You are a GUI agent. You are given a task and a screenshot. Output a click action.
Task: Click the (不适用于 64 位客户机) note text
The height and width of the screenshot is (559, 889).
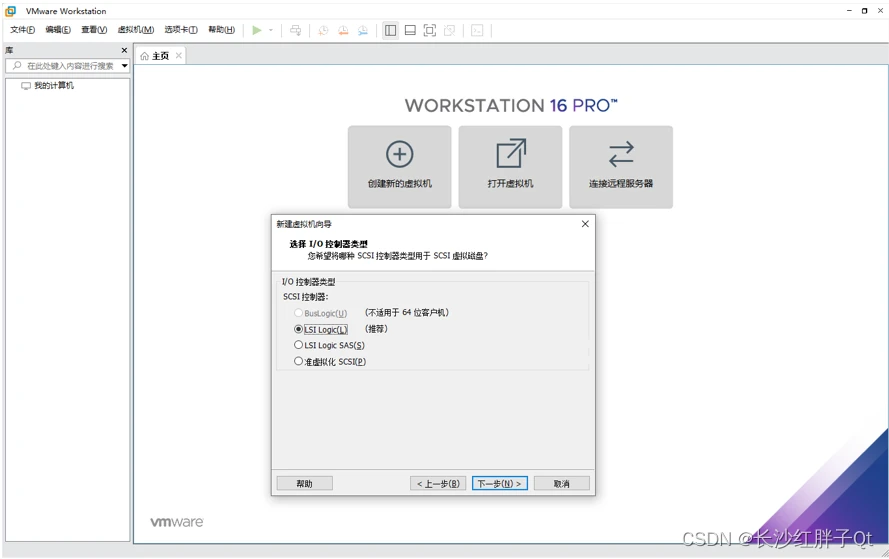407,312
